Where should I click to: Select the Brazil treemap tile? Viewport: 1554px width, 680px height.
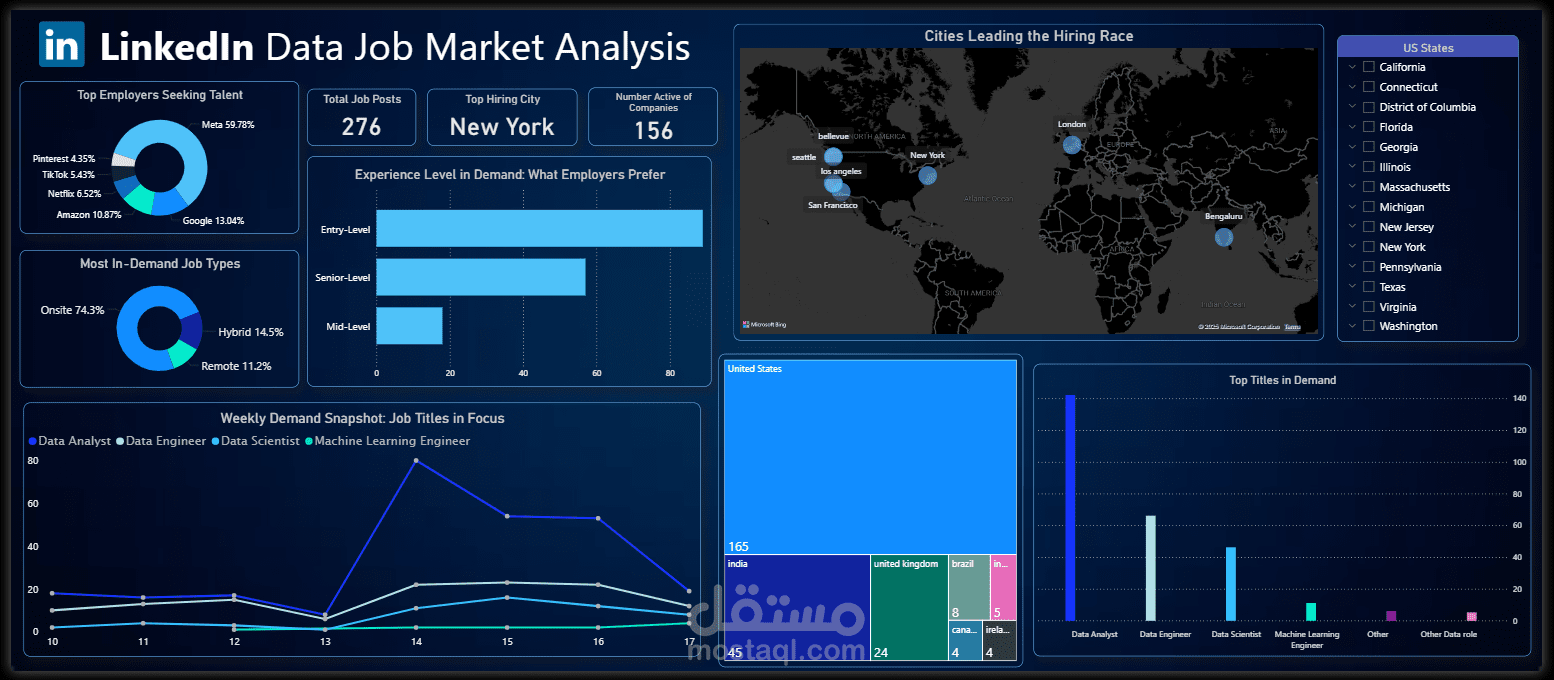coord(969,588)
